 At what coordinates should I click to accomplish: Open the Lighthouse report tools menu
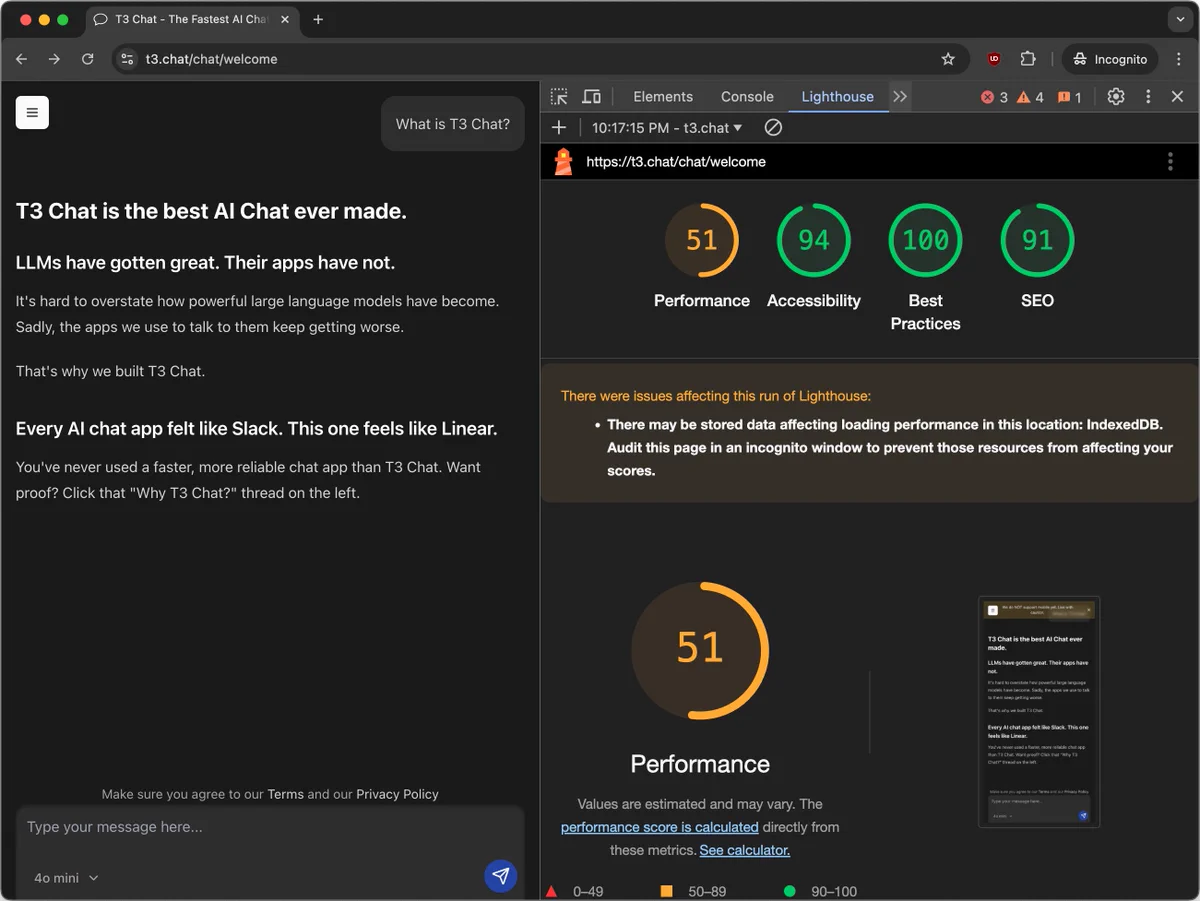click(x=1170, y=161)
